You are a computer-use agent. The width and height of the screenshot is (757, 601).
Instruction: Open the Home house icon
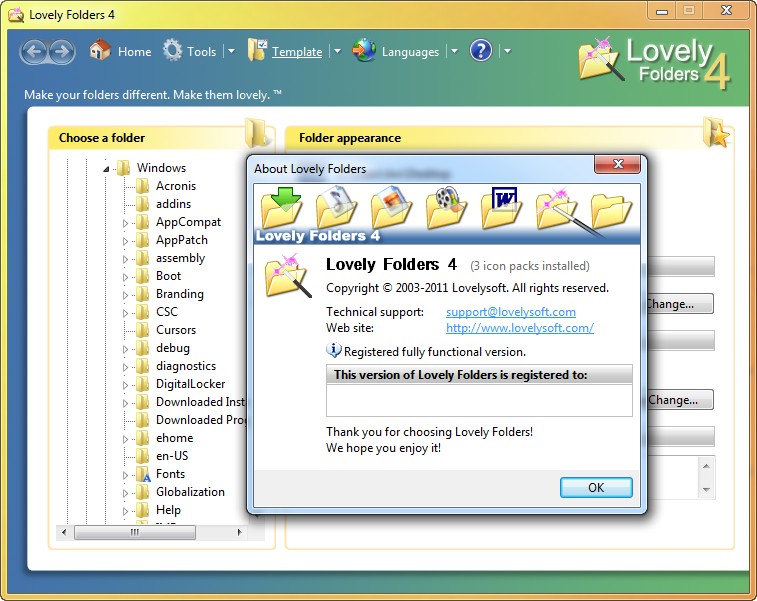(100, 50)
